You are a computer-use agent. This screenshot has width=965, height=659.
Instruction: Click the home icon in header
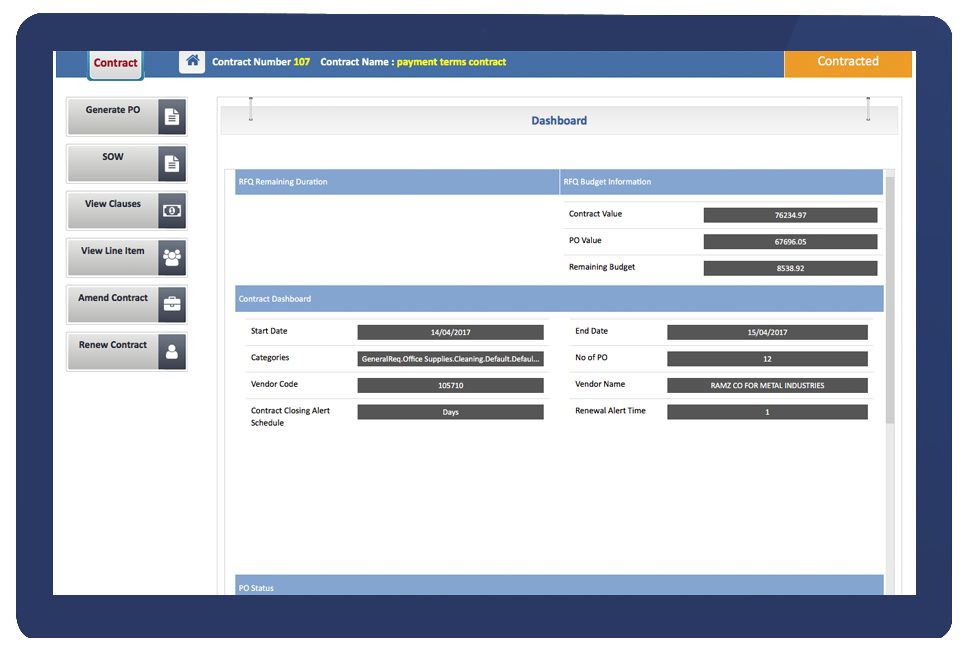pos(192,61)
